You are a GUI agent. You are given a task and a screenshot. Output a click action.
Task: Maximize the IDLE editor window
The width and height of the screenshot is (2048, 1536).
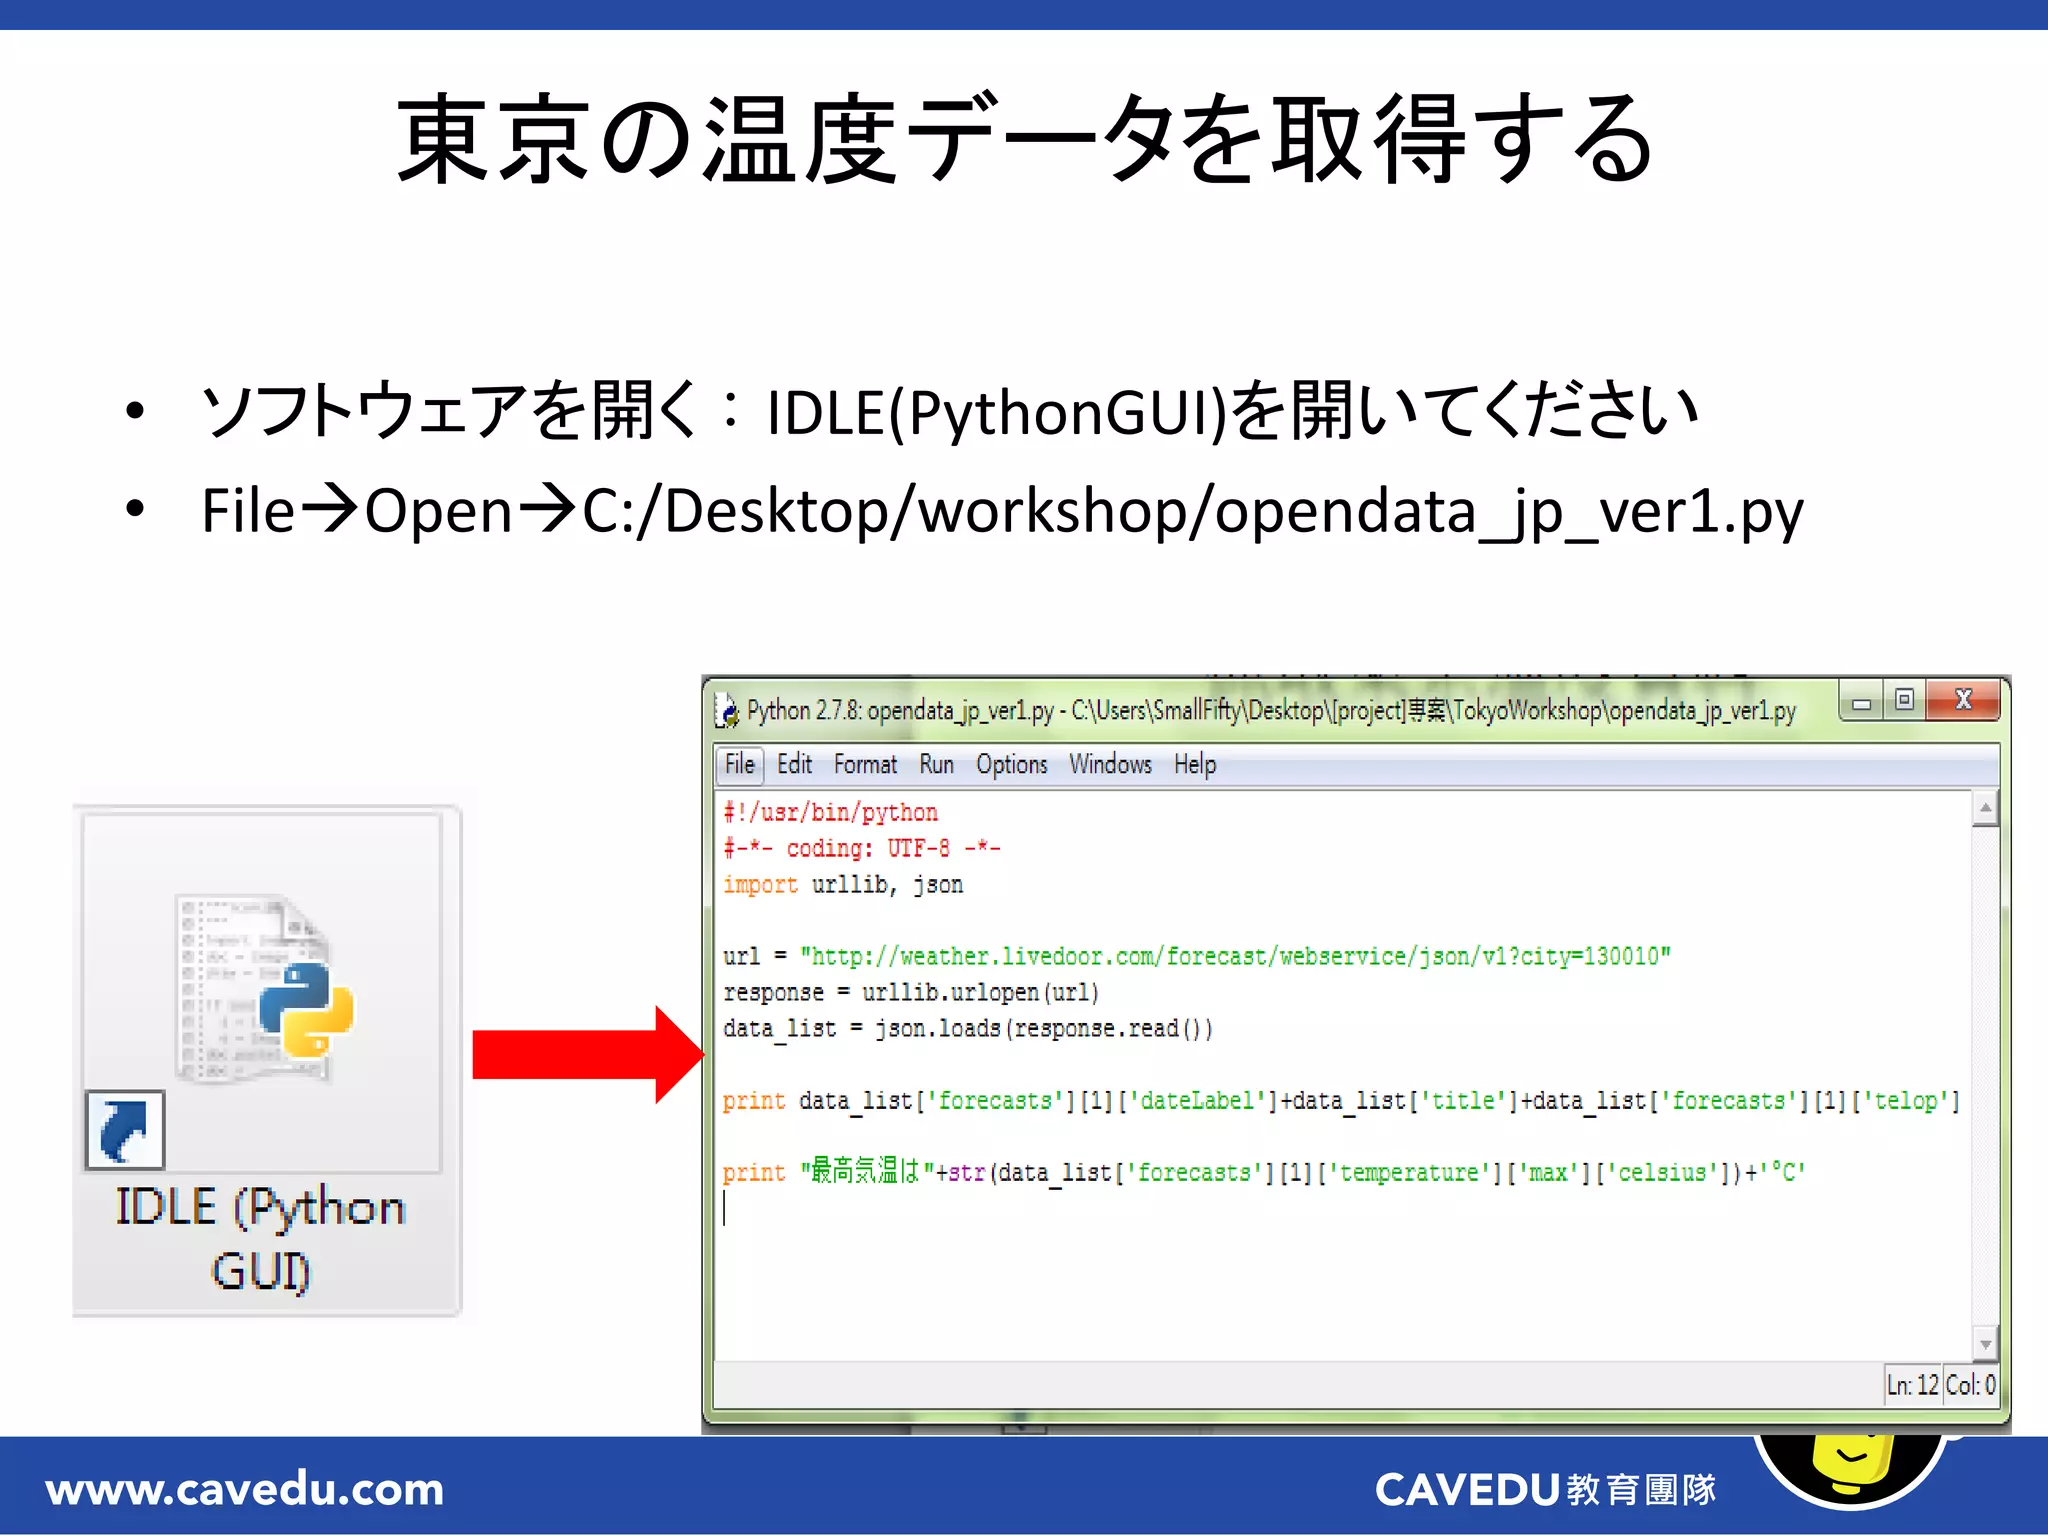[x=1904, y=700]
